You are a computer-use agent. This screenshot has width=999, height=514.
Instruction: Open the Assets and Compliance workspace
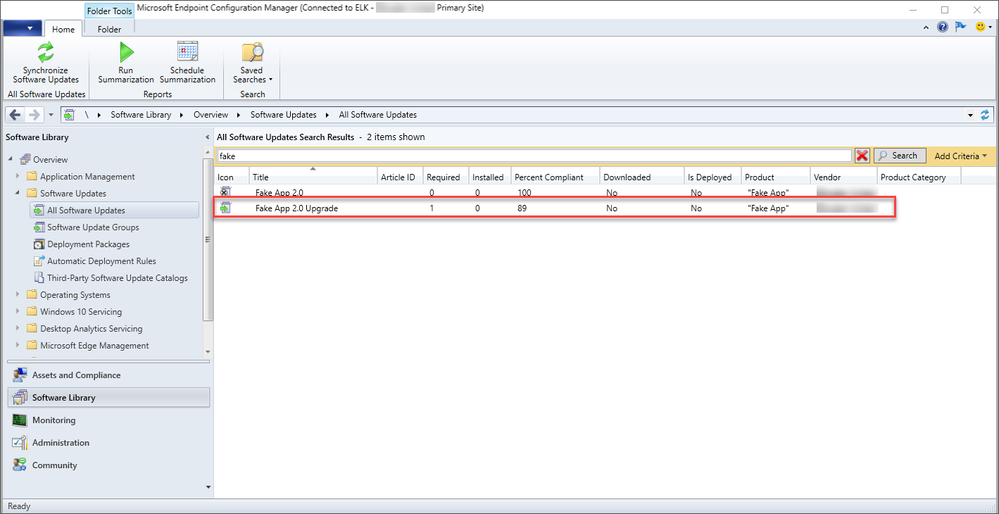click(x=108, y=375)
